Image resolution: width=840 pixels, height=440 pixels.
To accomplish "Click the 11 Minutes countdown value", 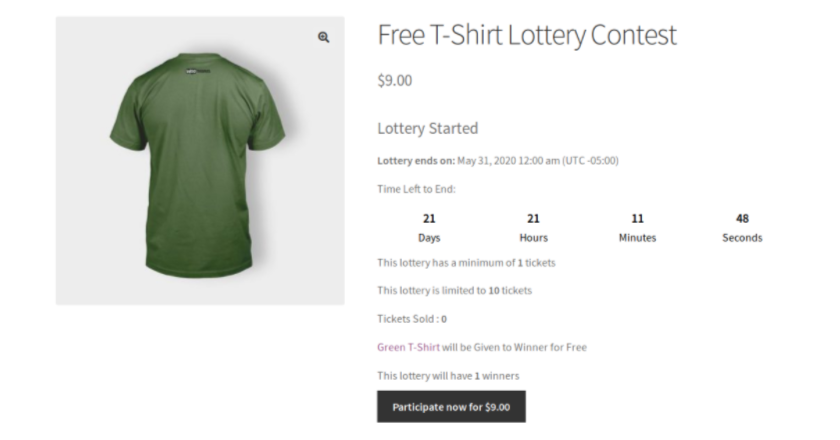I will (637, 219).
